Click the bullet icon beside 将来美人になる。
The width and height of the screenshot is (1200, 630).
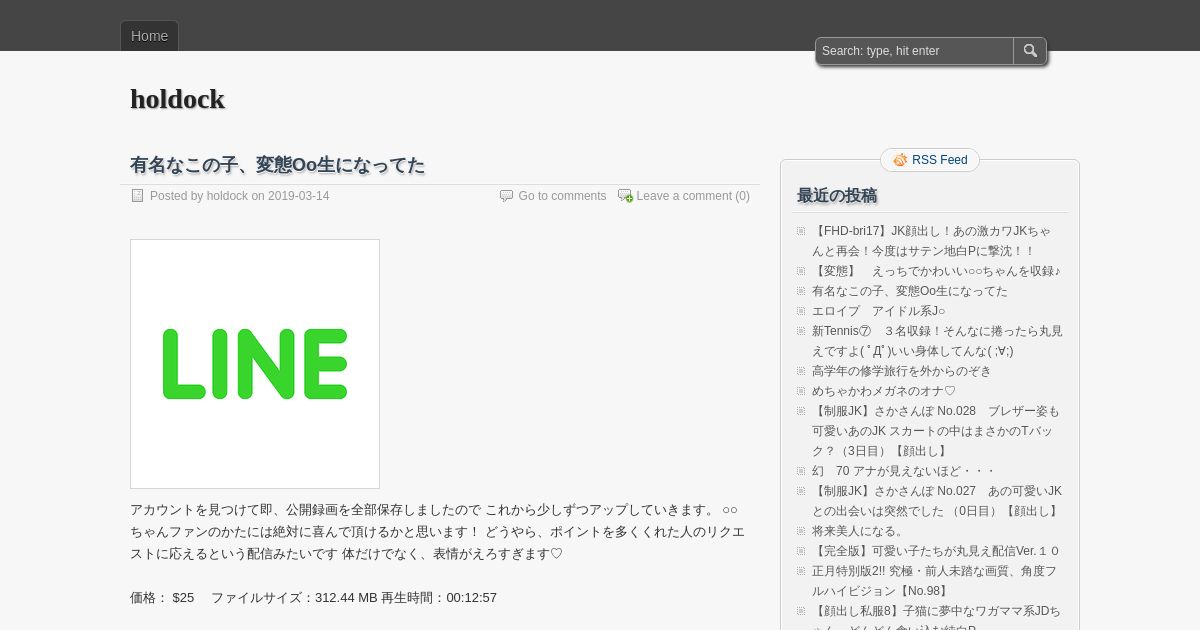click(801, 531)
